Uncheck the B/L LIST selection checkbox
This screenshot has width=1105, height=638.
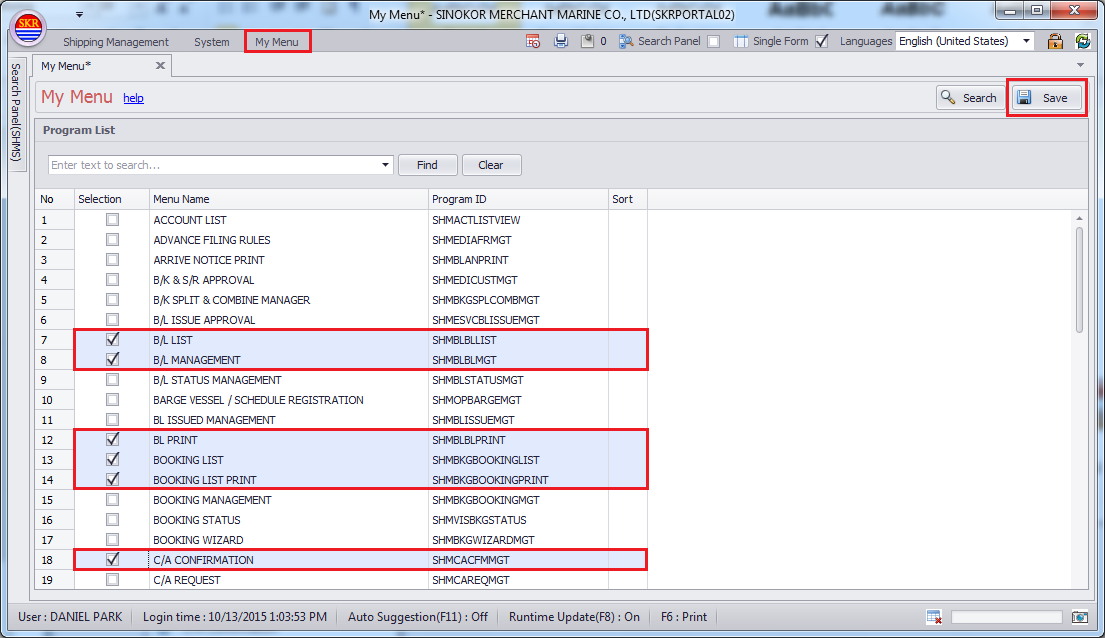[x=112, y=340]
